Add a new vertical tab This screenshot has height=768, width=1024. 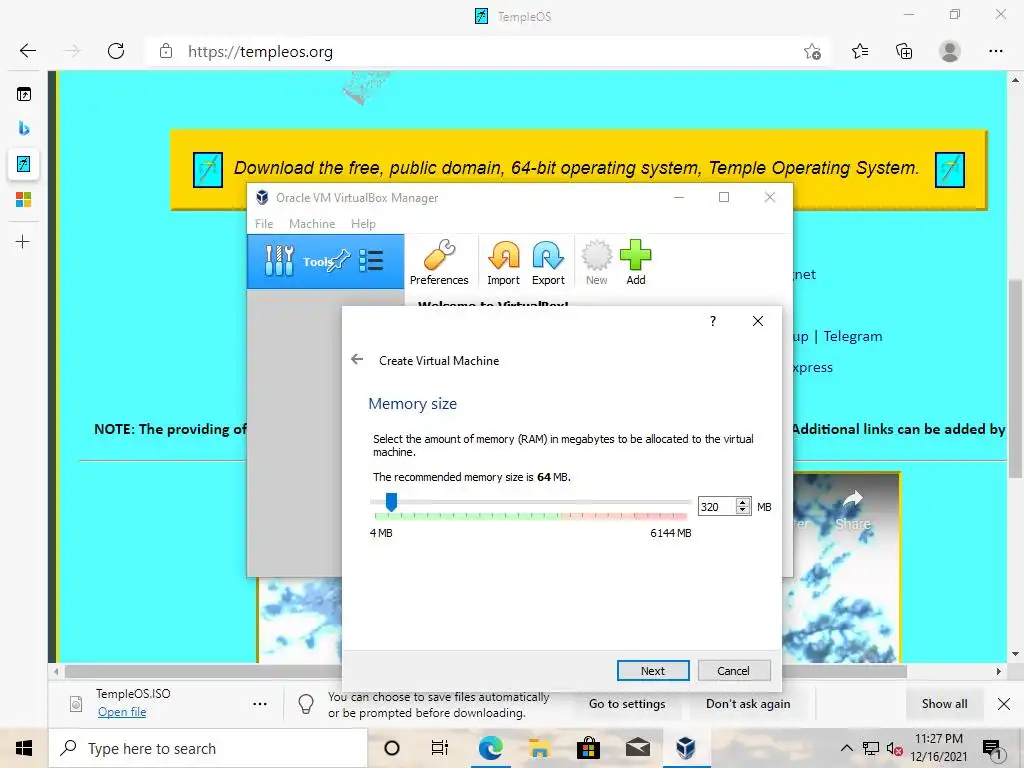[x=23, y=242]
